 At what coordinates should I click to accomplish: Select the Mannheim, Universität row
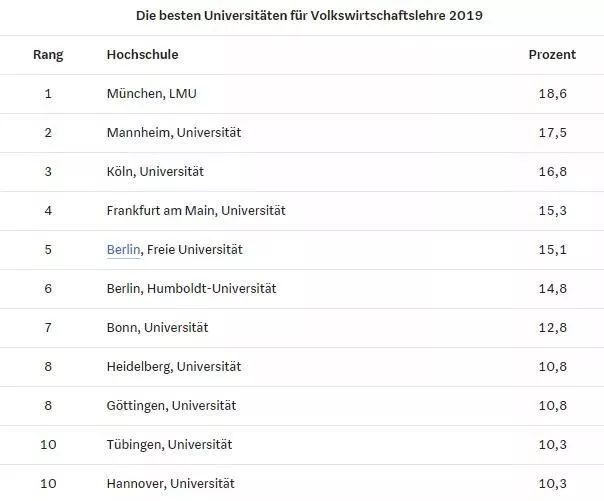click(x=302, y=133)
